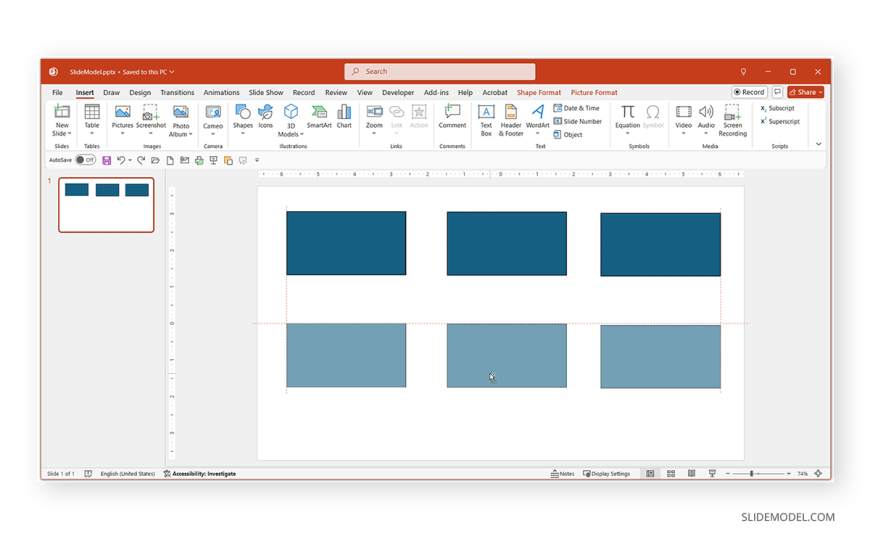This screenshot has width=870, height=539.
Task: Open the Shapes gallery
Action: (x=242, y=119)
